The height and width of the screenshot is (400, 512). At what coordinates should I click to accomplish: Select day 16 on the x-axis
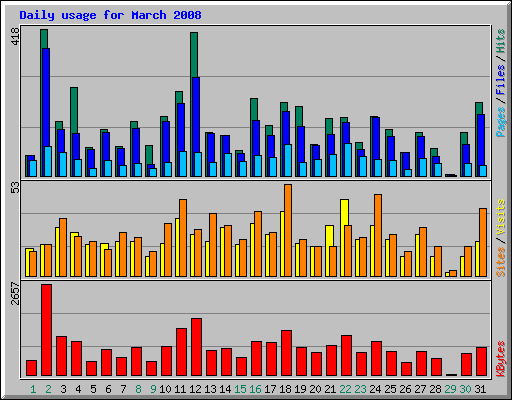coord(255,389)
